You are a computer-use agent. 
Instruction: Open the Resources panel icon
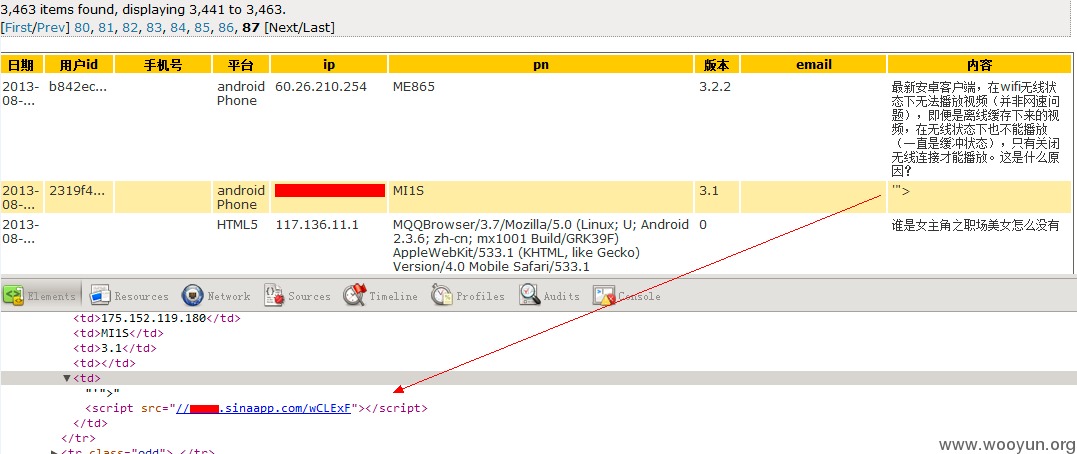click(100, 295)
